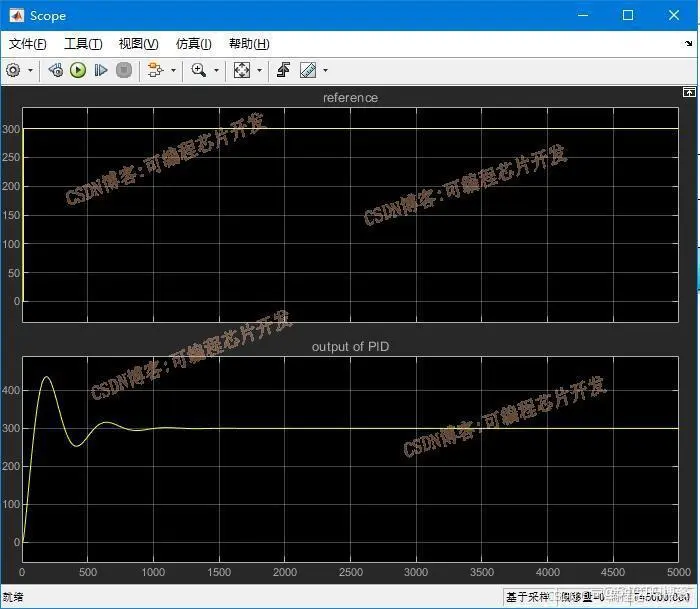Open the 帮助(H) menu
The height and width of the screenshot is (609, 700).
[249, 44]
